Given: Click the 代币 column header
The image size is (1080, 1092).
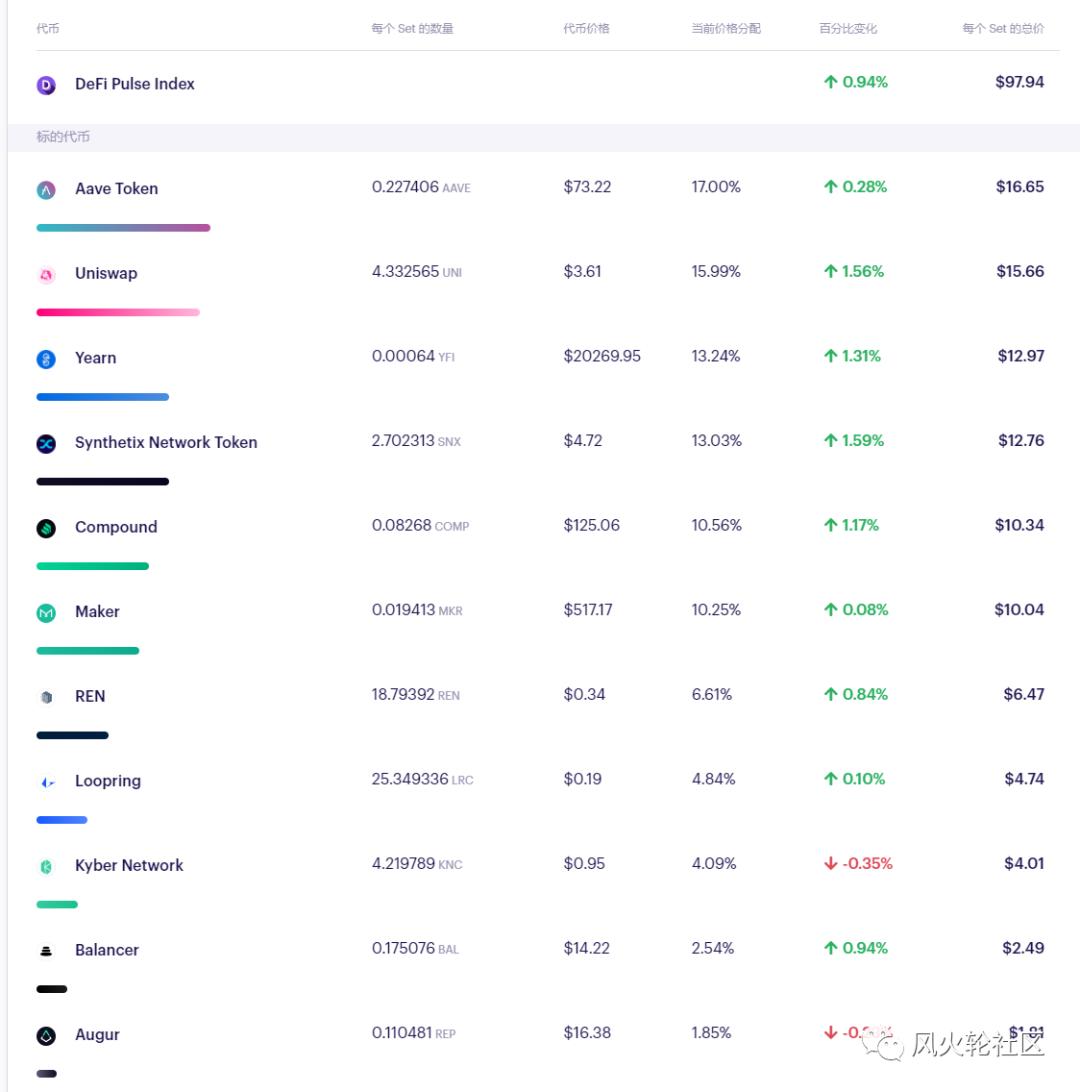Looking at the screenshot, I should pyautogui.click(x=47, y=29).
